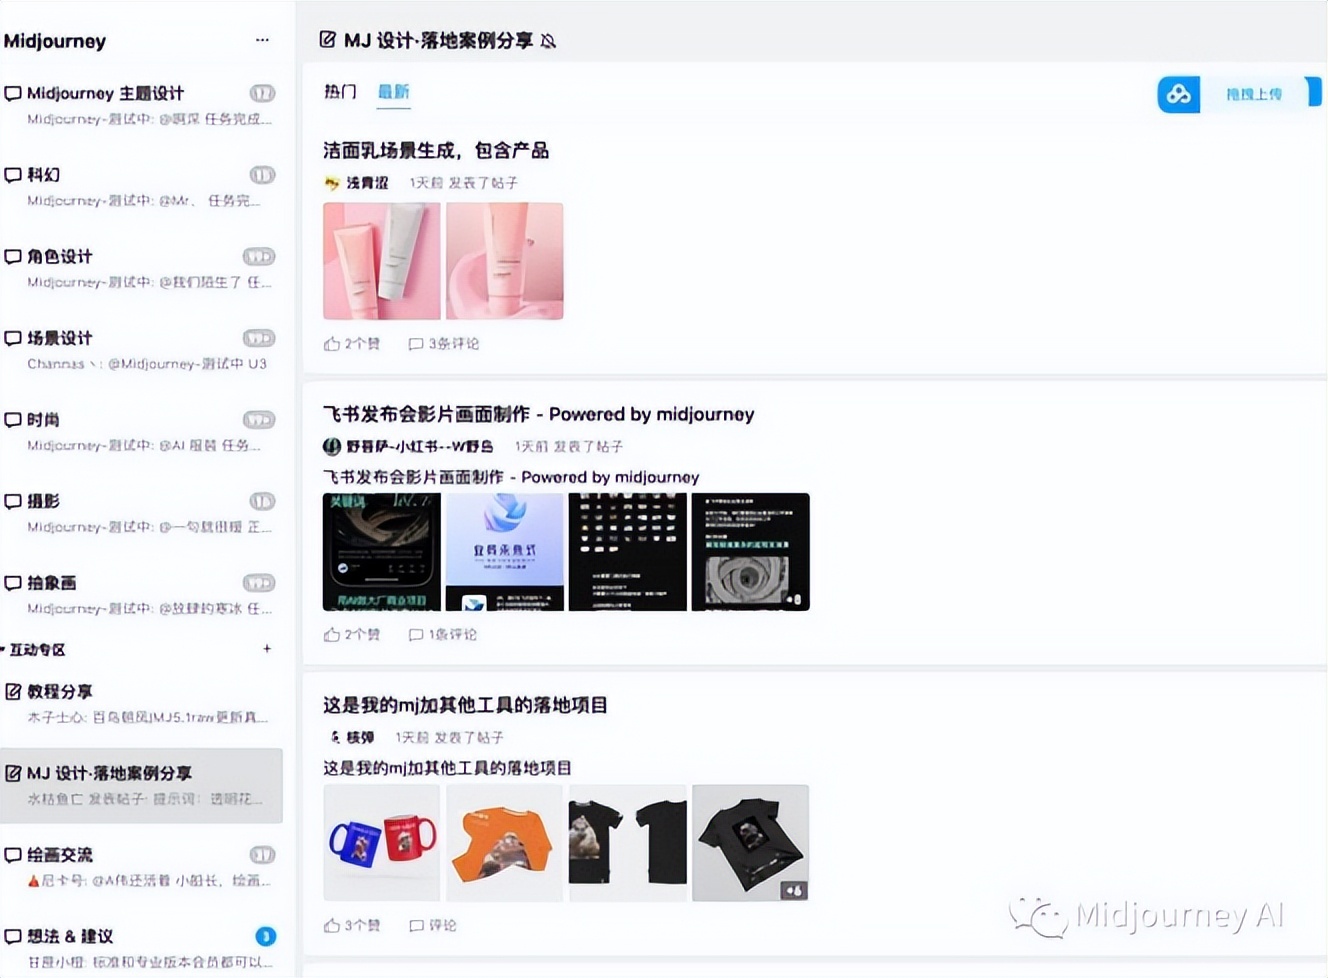Image resolution: width=1328 pixels, height=978 pixels.
Task: Click the edit icon beside the MJ 设计 title
Action: [x=327, y=40]
